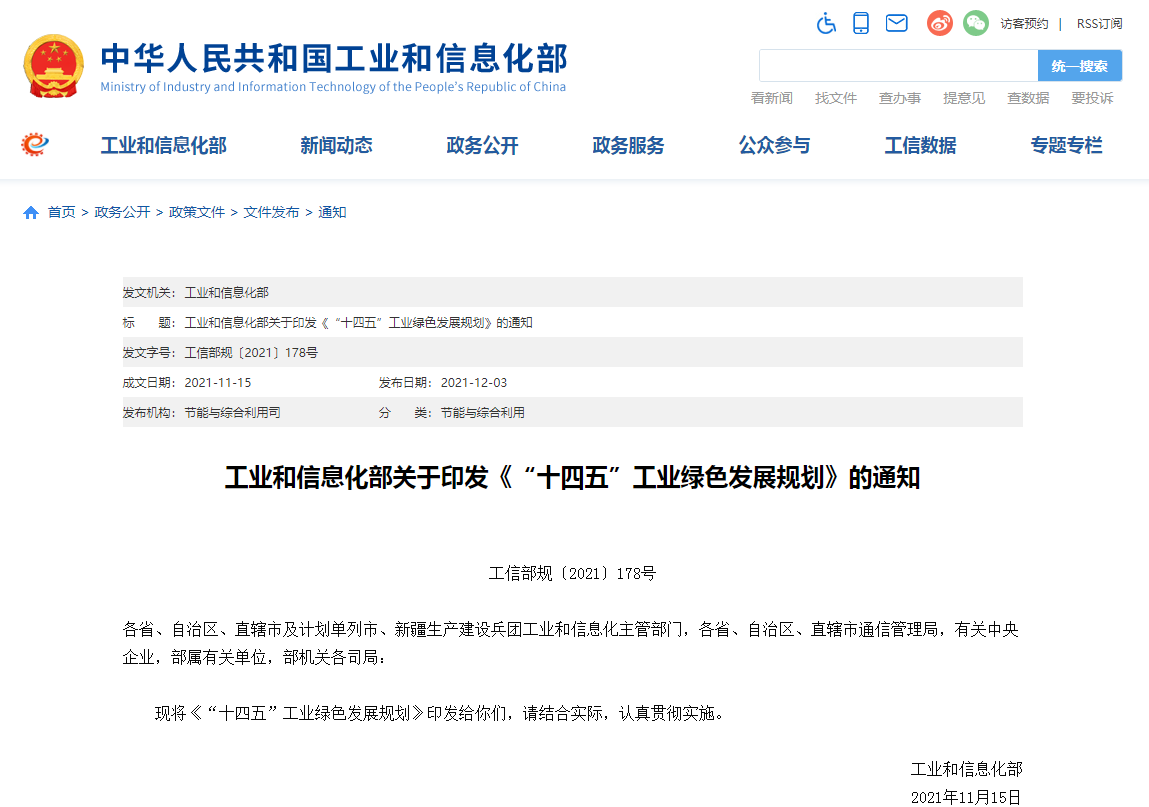
Task: Navigate to 政策文件 in breadcrumb
Action: pyautogui.click(x=197, y=213)
